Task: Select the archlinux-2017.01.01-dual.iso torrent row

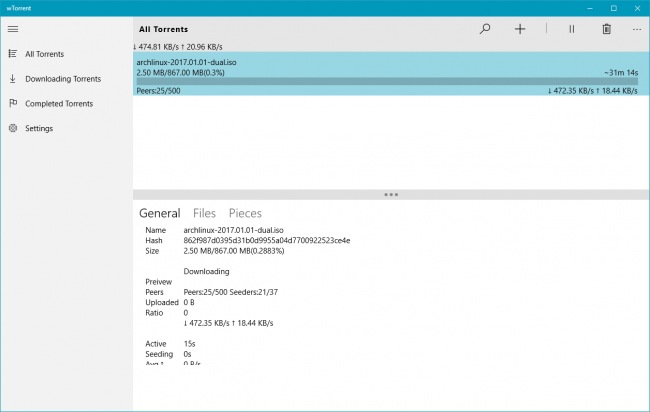Action: [x=391, y=74]
